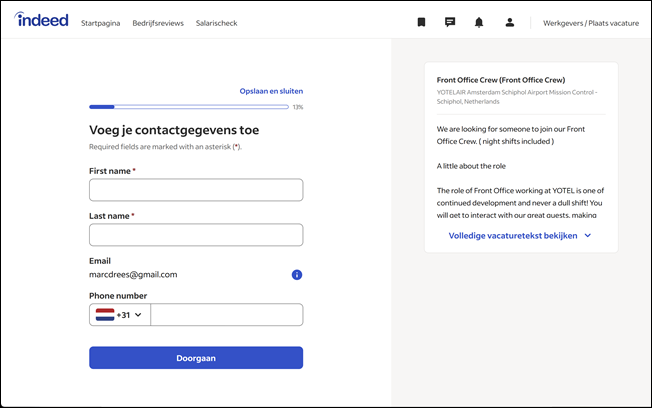Open Bedrijfsreviews in navigation
The width and height of the screenshot is (652, 408).
coord(158,23)
